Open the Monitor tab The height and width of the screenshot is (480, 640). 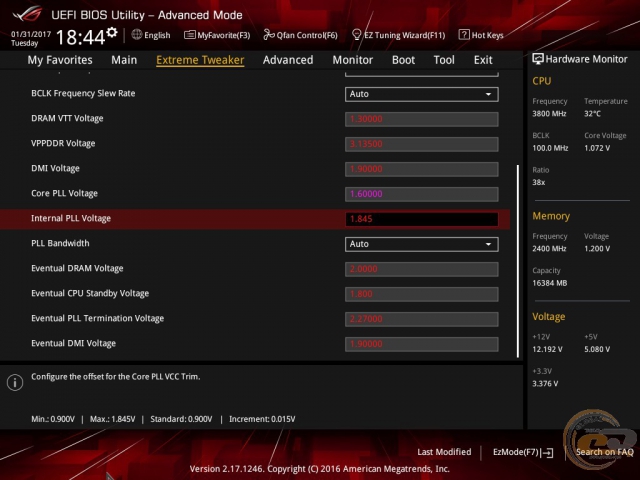[352, 60]
